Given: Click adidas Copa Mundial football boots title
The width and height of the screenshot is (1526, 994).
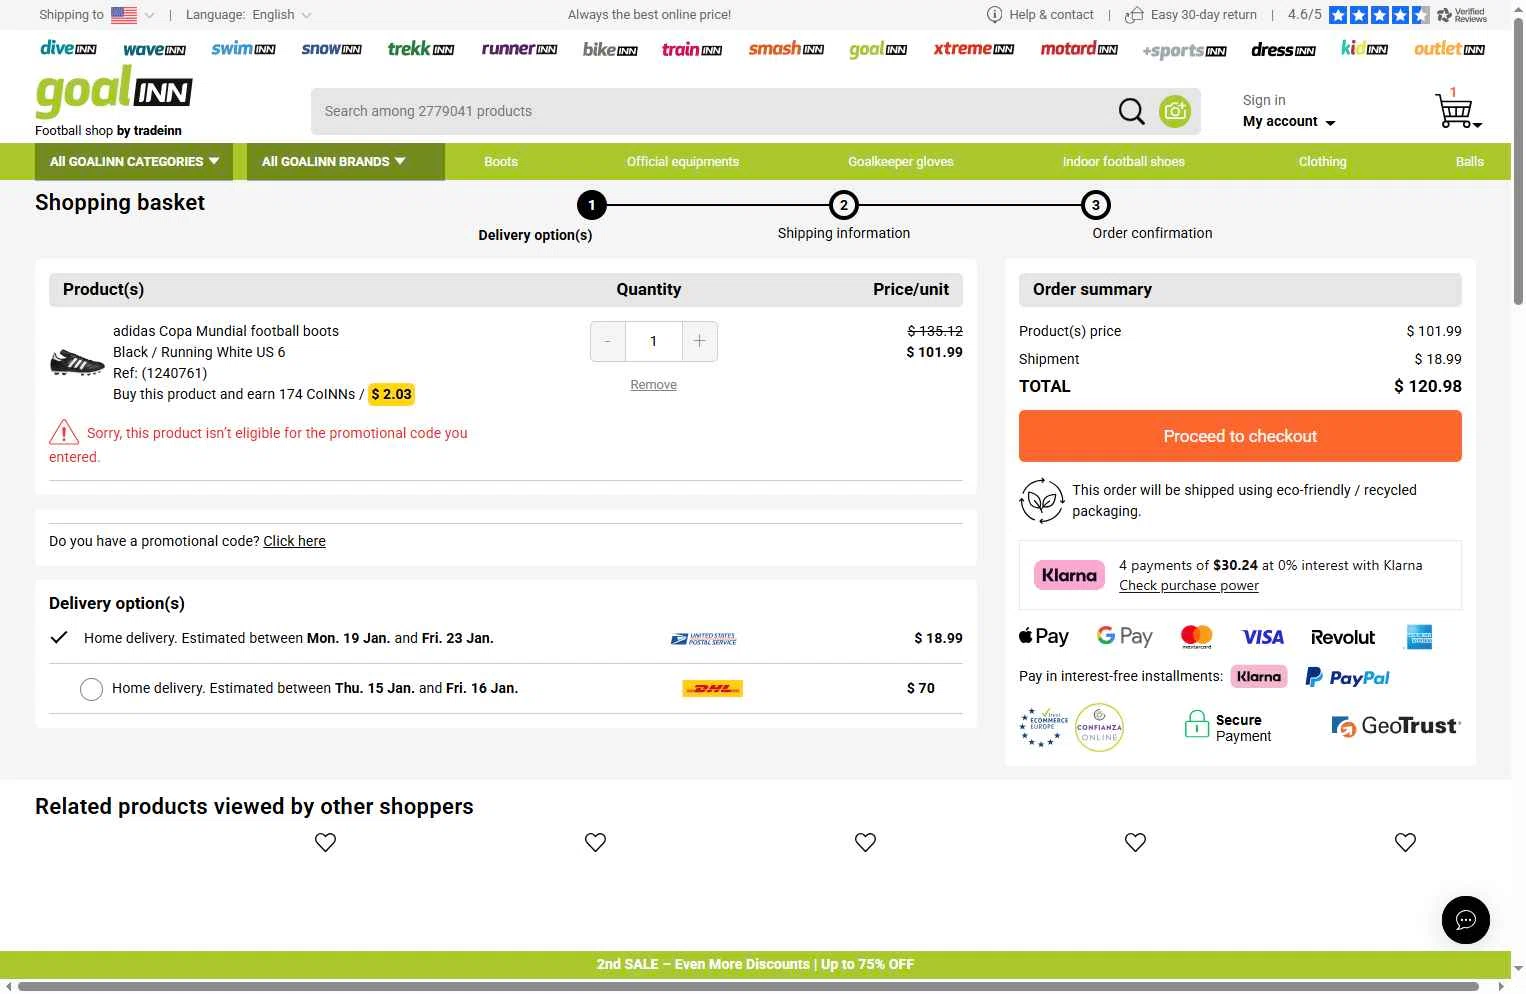Looking at the screenshot, I should tap(226, 331).
